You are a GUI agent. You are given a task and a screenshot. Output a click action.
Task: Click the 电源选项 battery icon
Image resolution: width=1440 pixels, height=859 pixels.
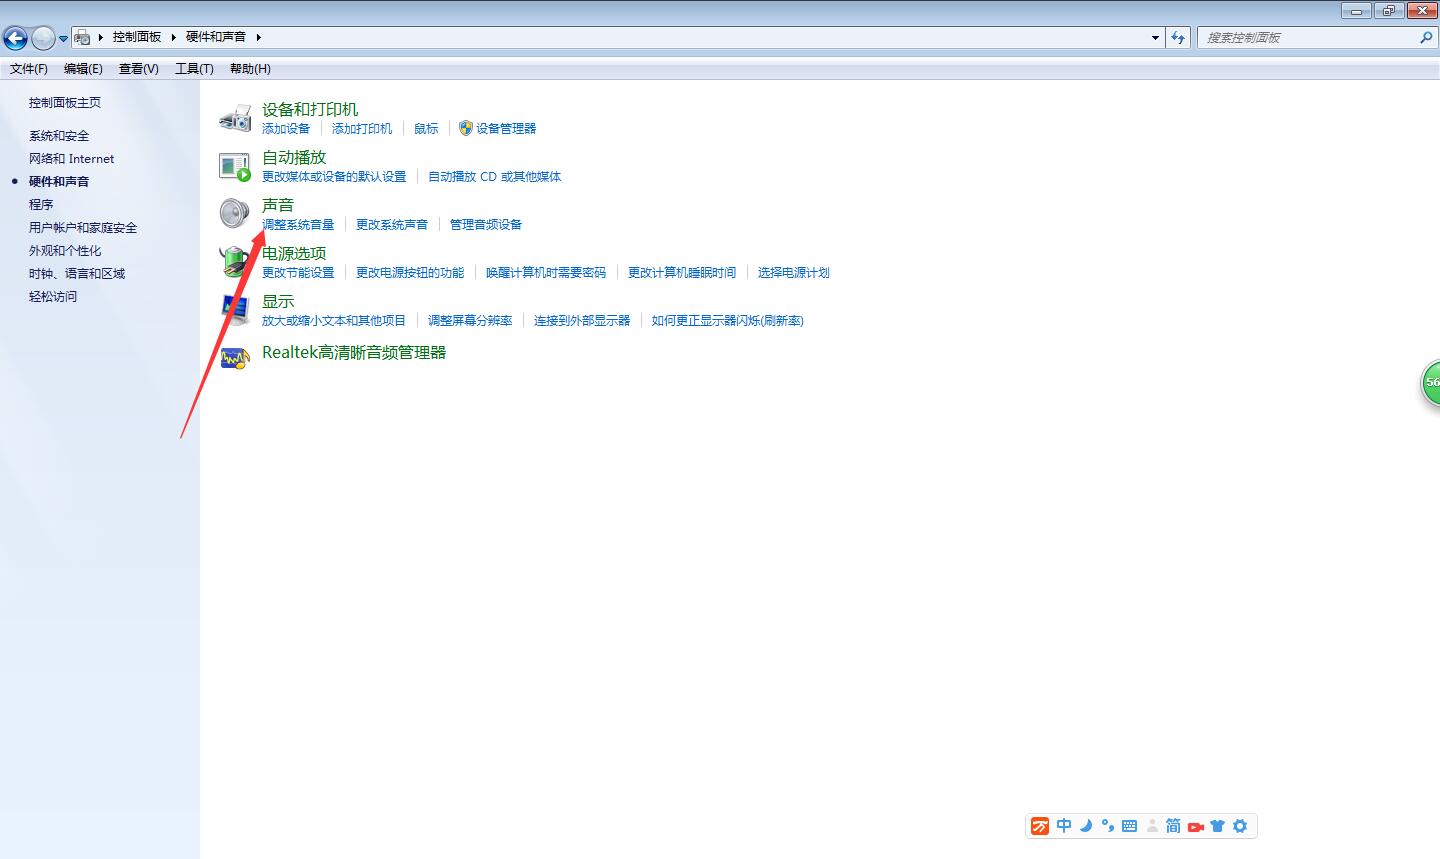[235, 262]
